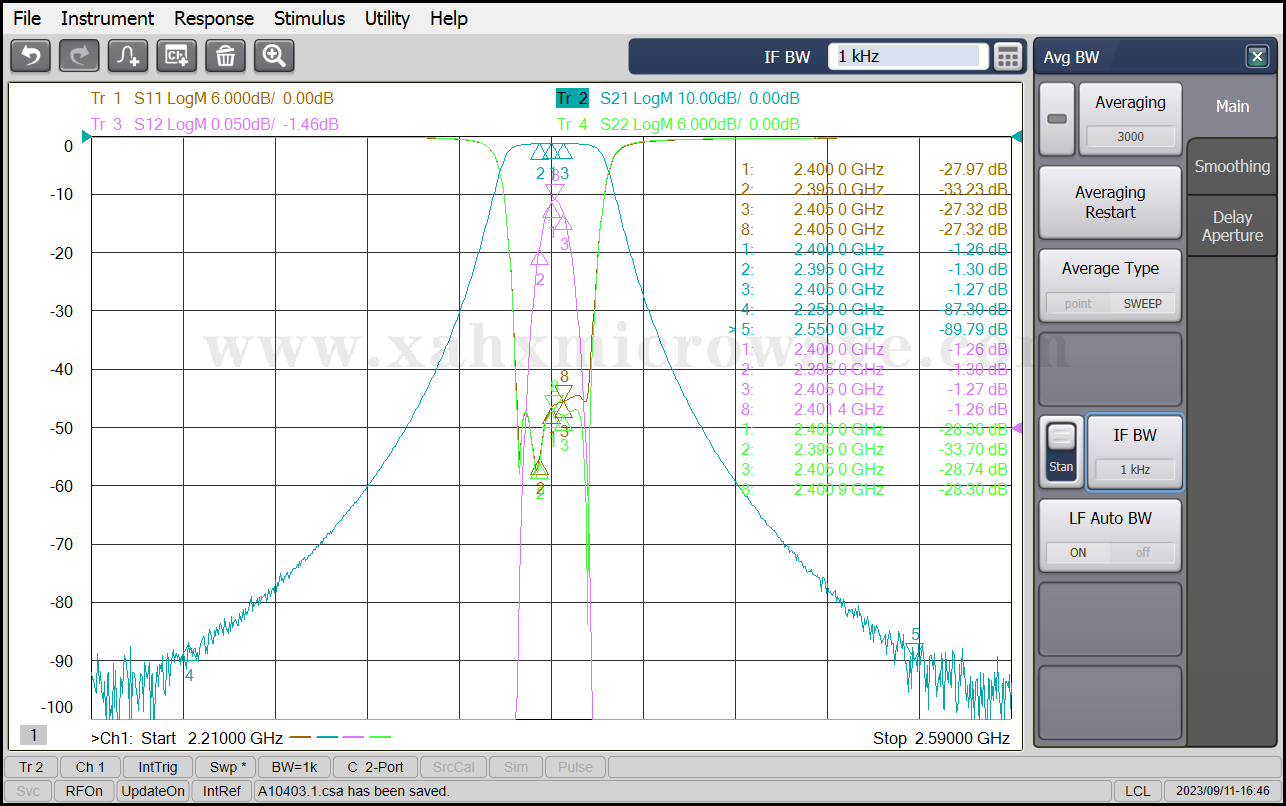Click the Delete trash can icon

pyautogui.click(x=226, y=56)
